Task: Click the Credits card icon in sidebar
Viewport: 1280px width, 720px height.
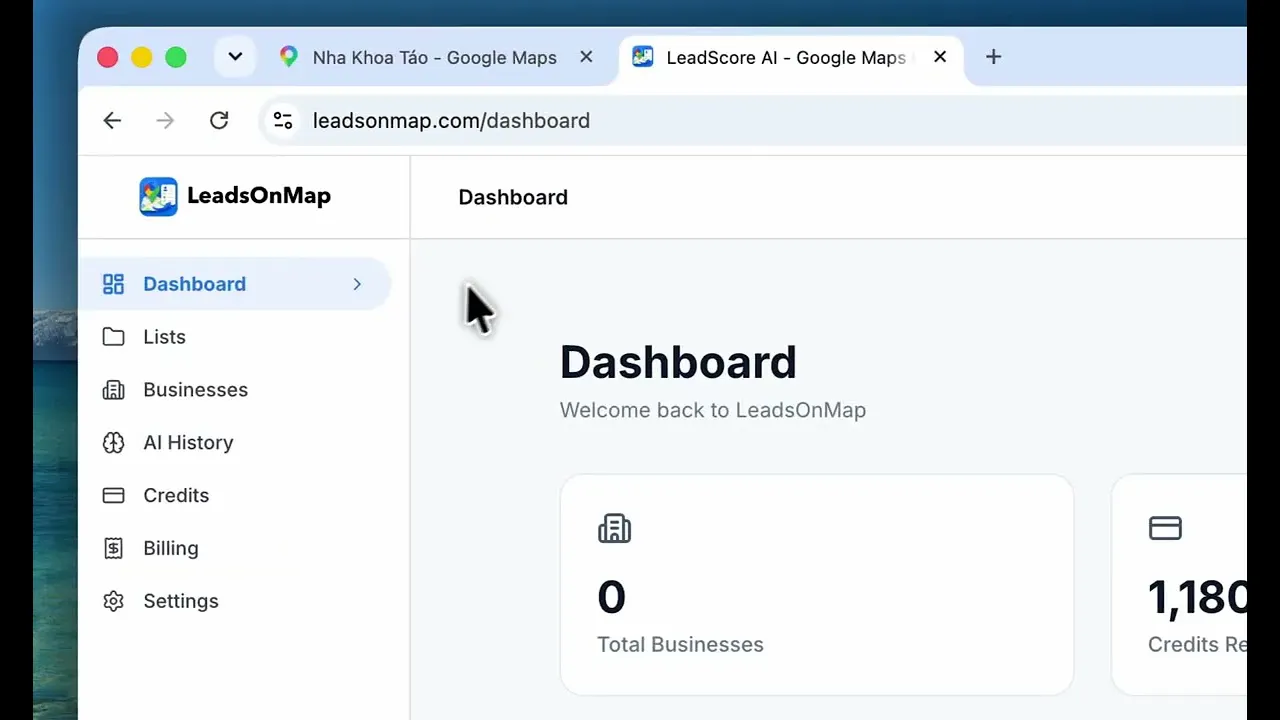Action: (114, 496)
